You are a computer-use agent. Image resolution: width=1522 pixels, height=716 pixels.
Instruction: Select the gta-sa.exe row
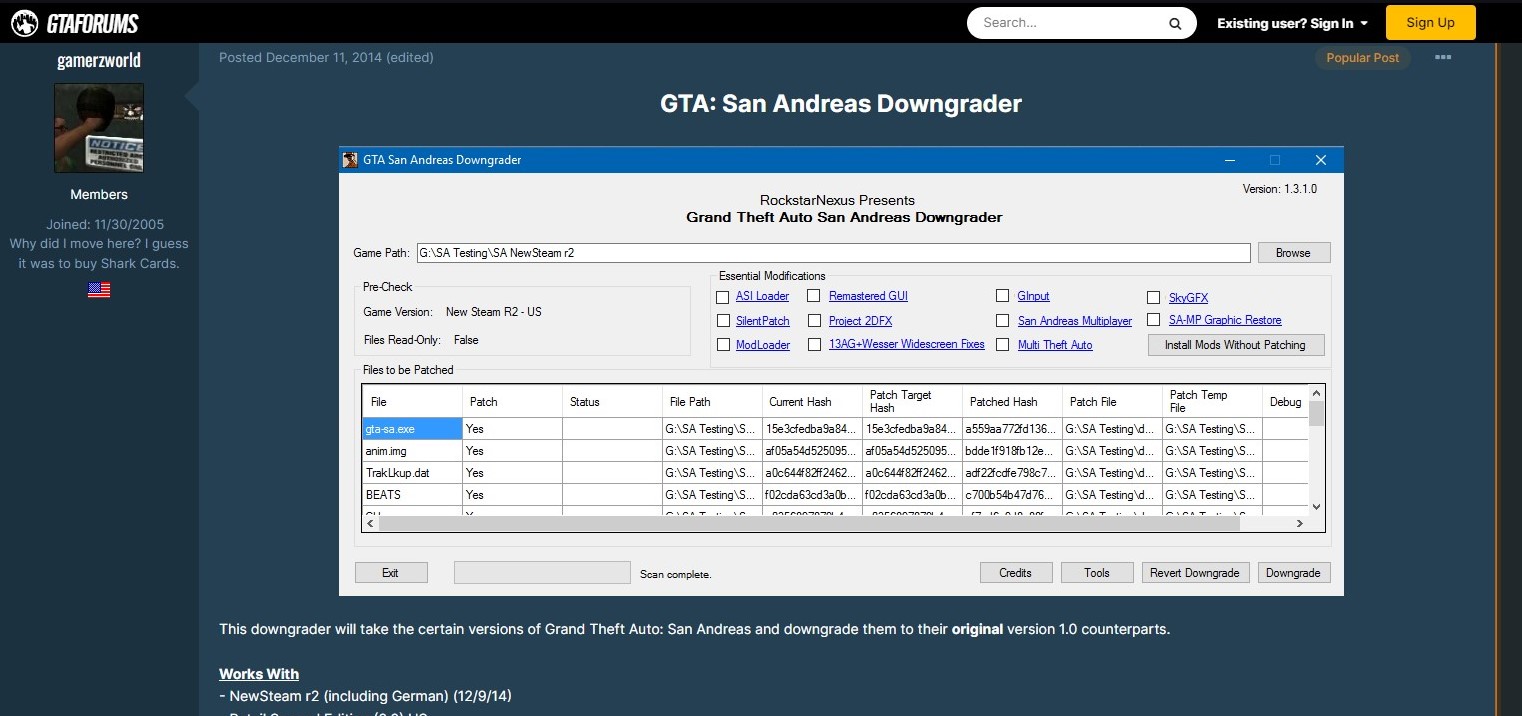tap(411, 429)
